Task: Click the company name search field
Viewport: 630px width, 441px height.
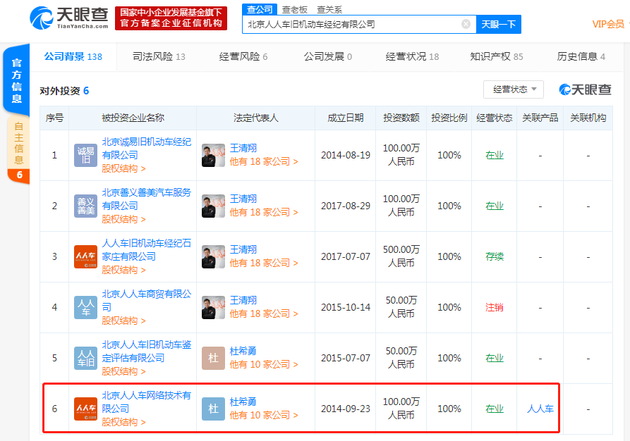Action: (x=350, y=24)
